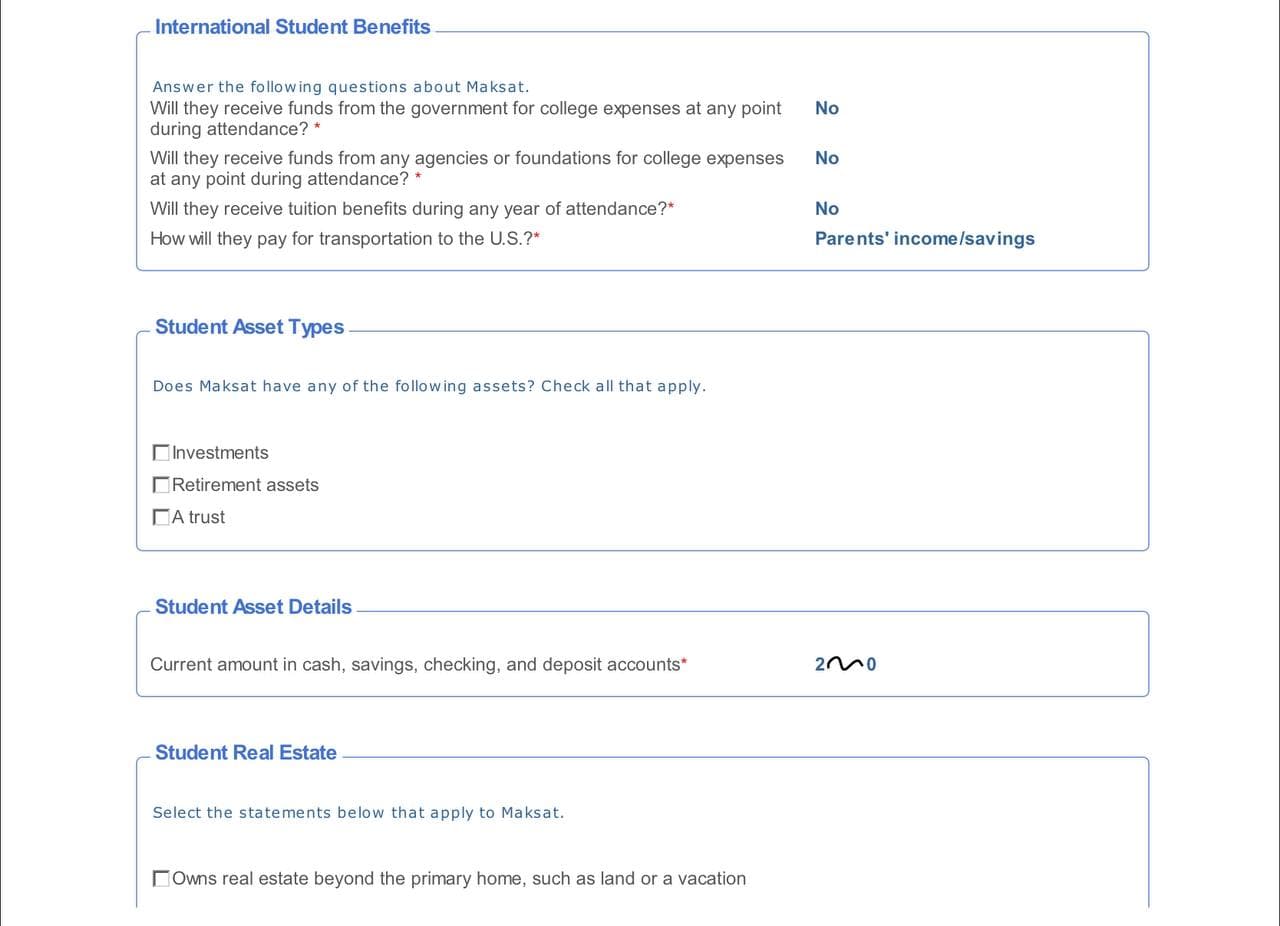Check the Owns real estate checkbox

161,879
